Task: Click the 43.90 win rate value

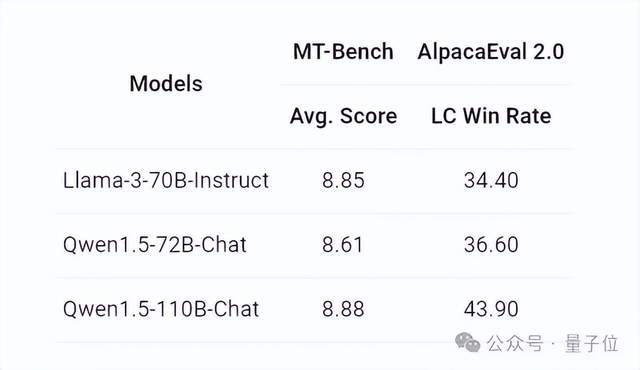Action: tap(491, 309)
